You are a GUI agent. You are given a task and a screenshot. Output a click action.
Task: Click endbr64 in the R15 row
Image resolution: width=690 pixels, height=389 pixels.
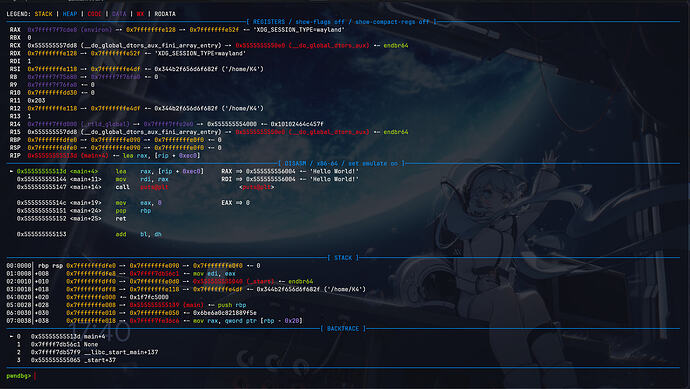tap(396, 132)
